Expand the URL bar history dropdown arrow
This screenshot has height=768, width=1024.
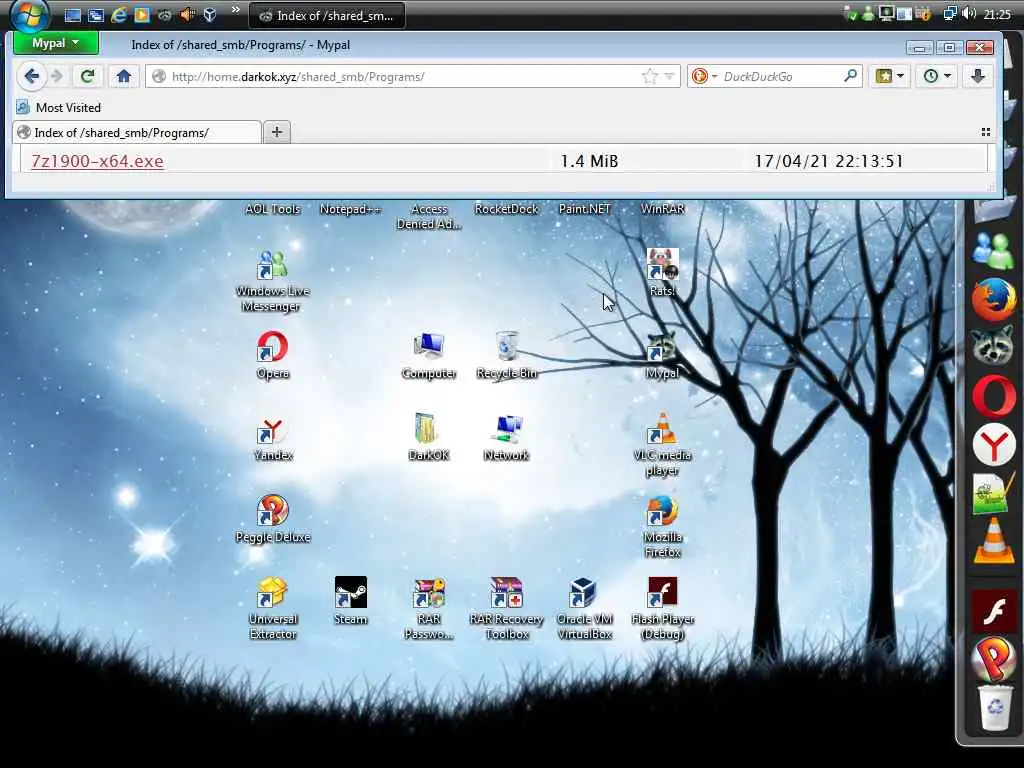[x=669, y=76]
